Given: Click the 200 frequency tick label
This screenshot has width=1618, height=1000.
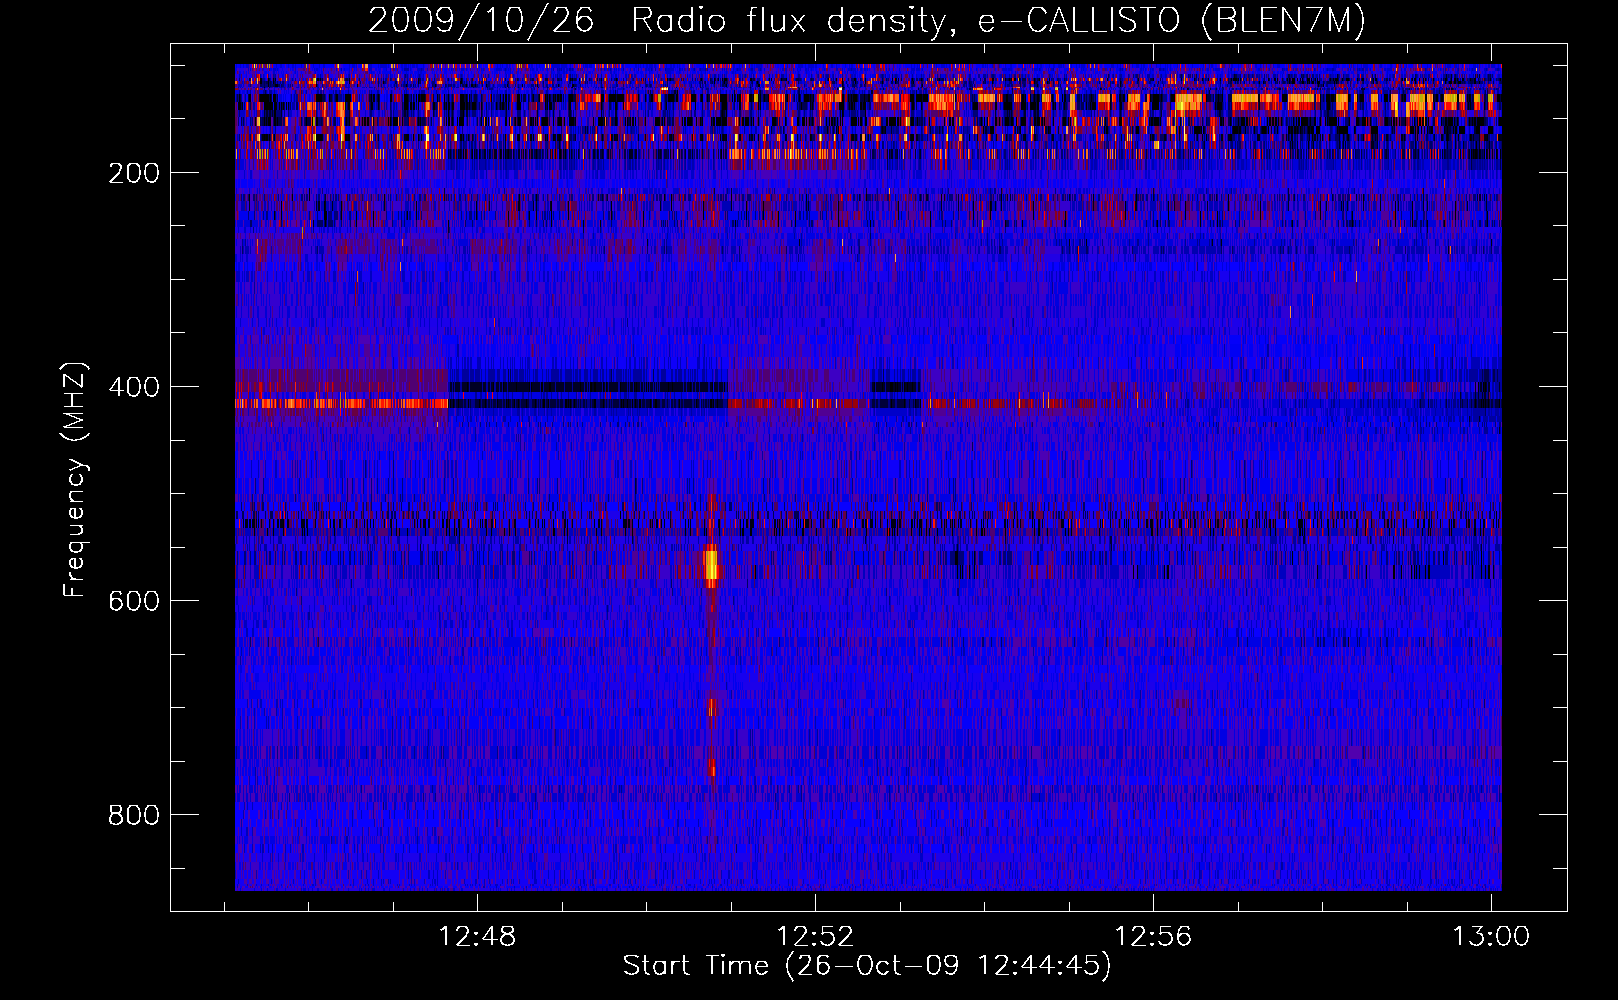Looking at the screenshot, I should (134, 173).
